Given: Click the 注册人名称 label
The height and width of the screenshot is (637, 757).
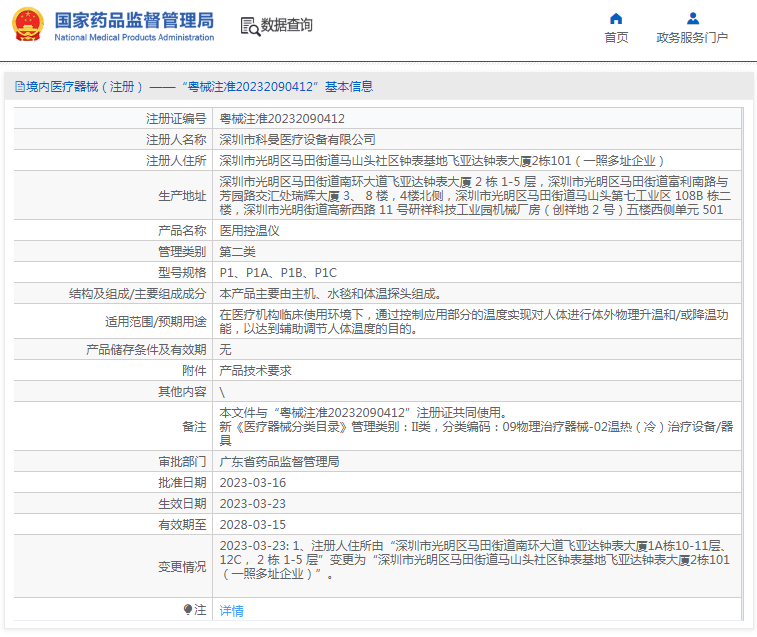Looking at the screenshot, I should [177, 140].
